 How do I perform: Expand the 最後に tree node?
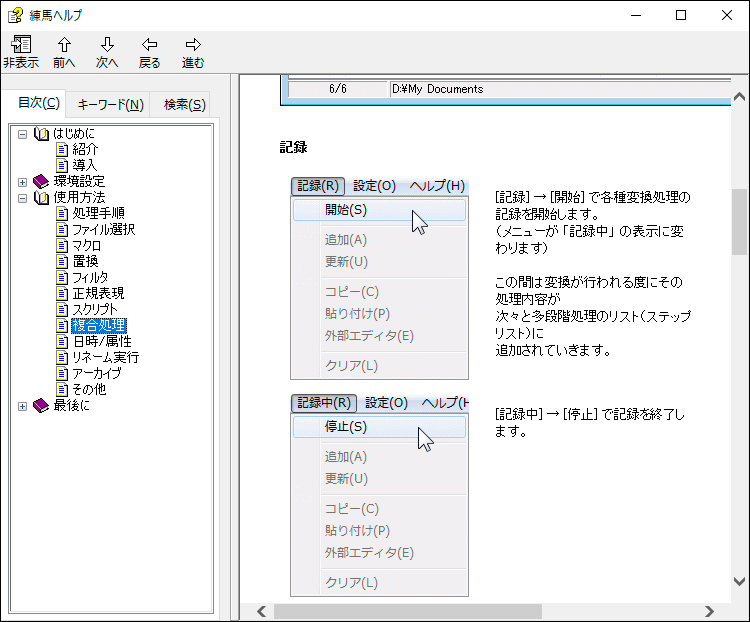pos(22,406)
